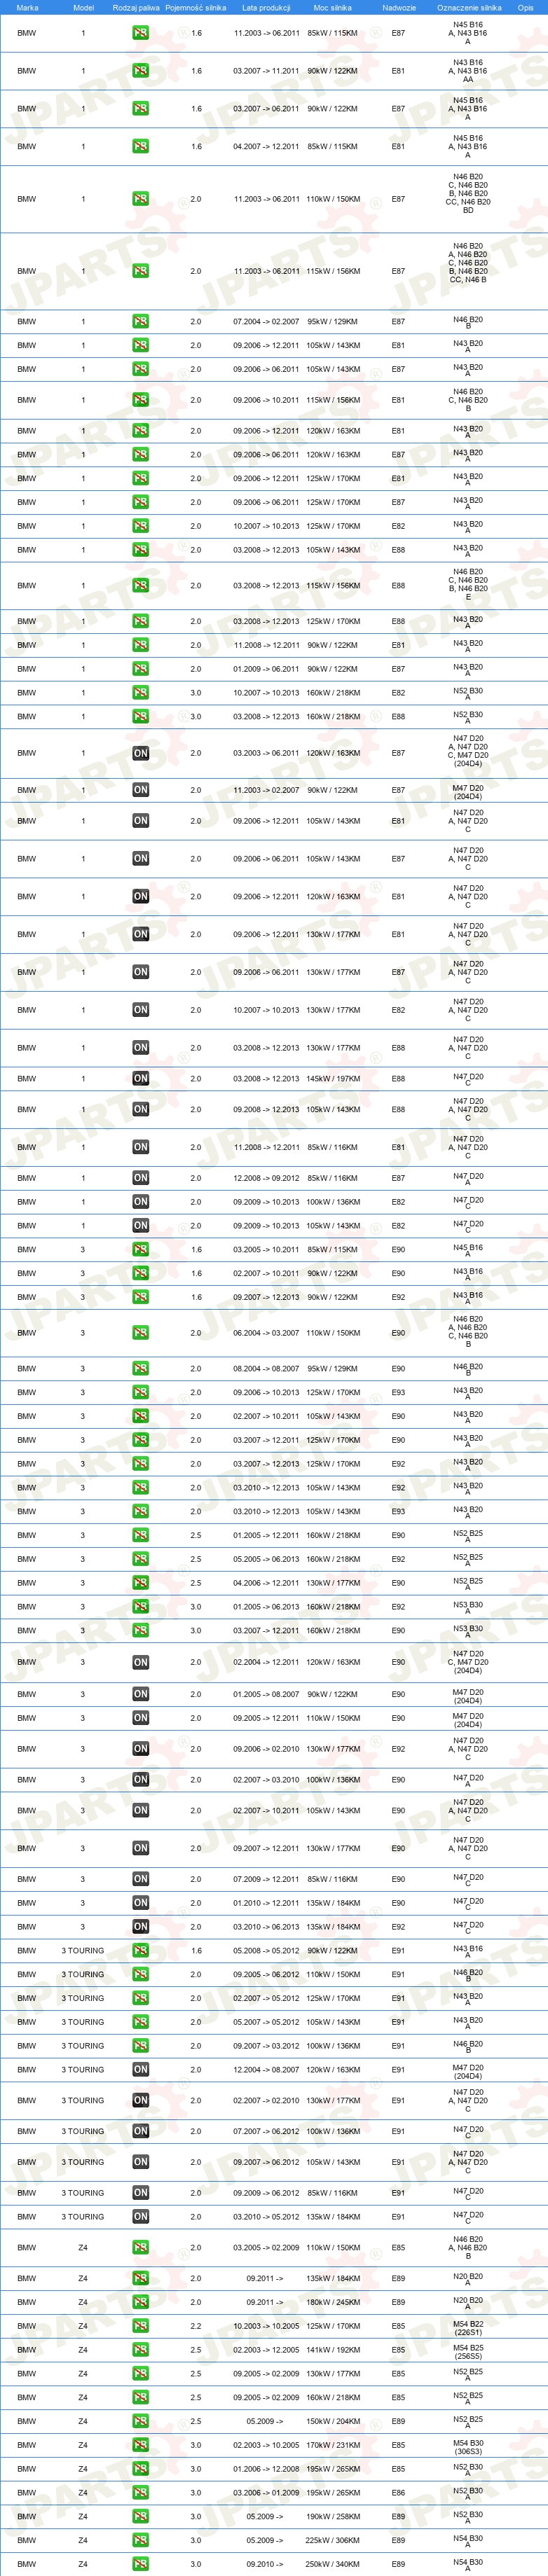
Task: Select the 04.2006 -> 12.2011 date cell
Action: (266, 1582)
